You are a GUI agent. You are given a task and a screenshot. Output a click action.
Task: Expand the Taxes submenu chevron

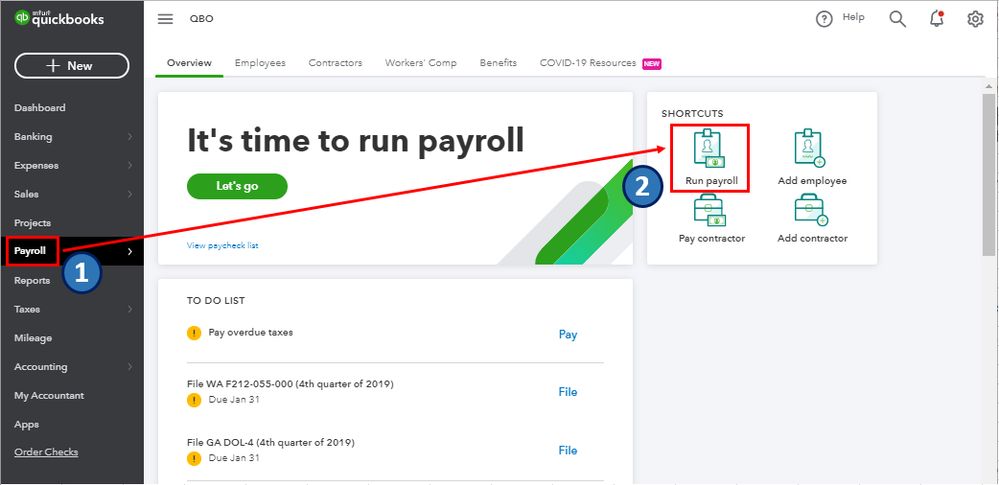(130, 310)
